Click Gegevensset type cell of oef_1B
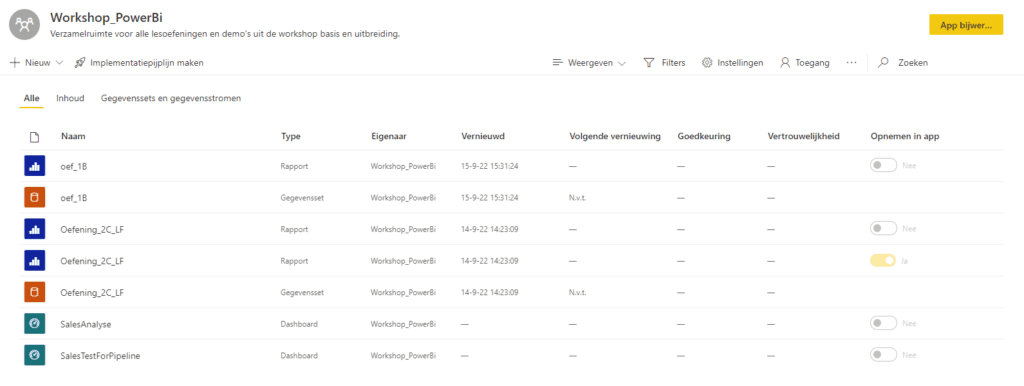Screen dimensions: 1024x386 [302, 197]
